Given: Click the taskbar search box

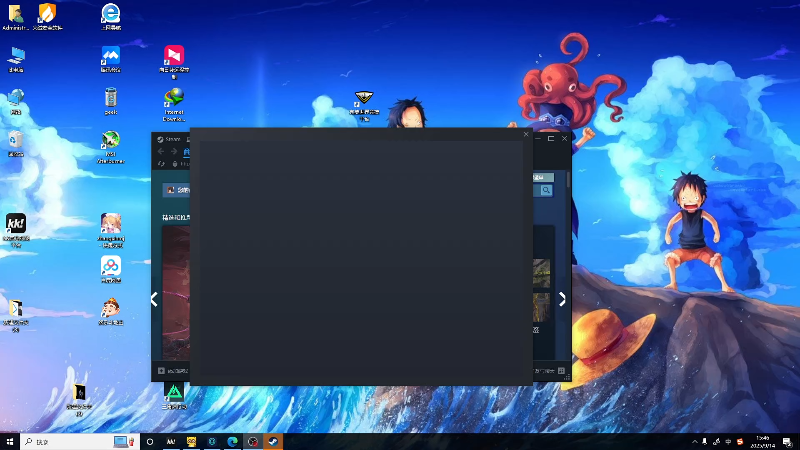Looking at the screenshot, I should [80, 441].
